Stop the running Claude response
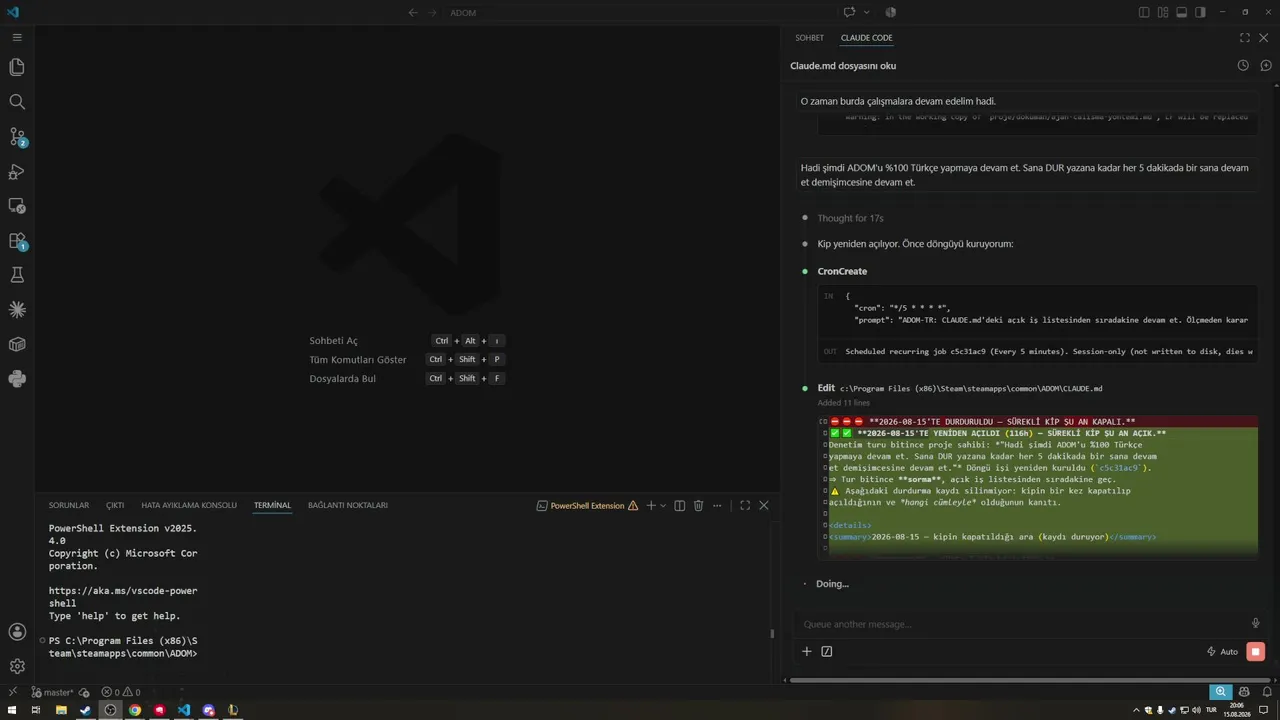This screenshot has height=720, width=1280. 1256,651
